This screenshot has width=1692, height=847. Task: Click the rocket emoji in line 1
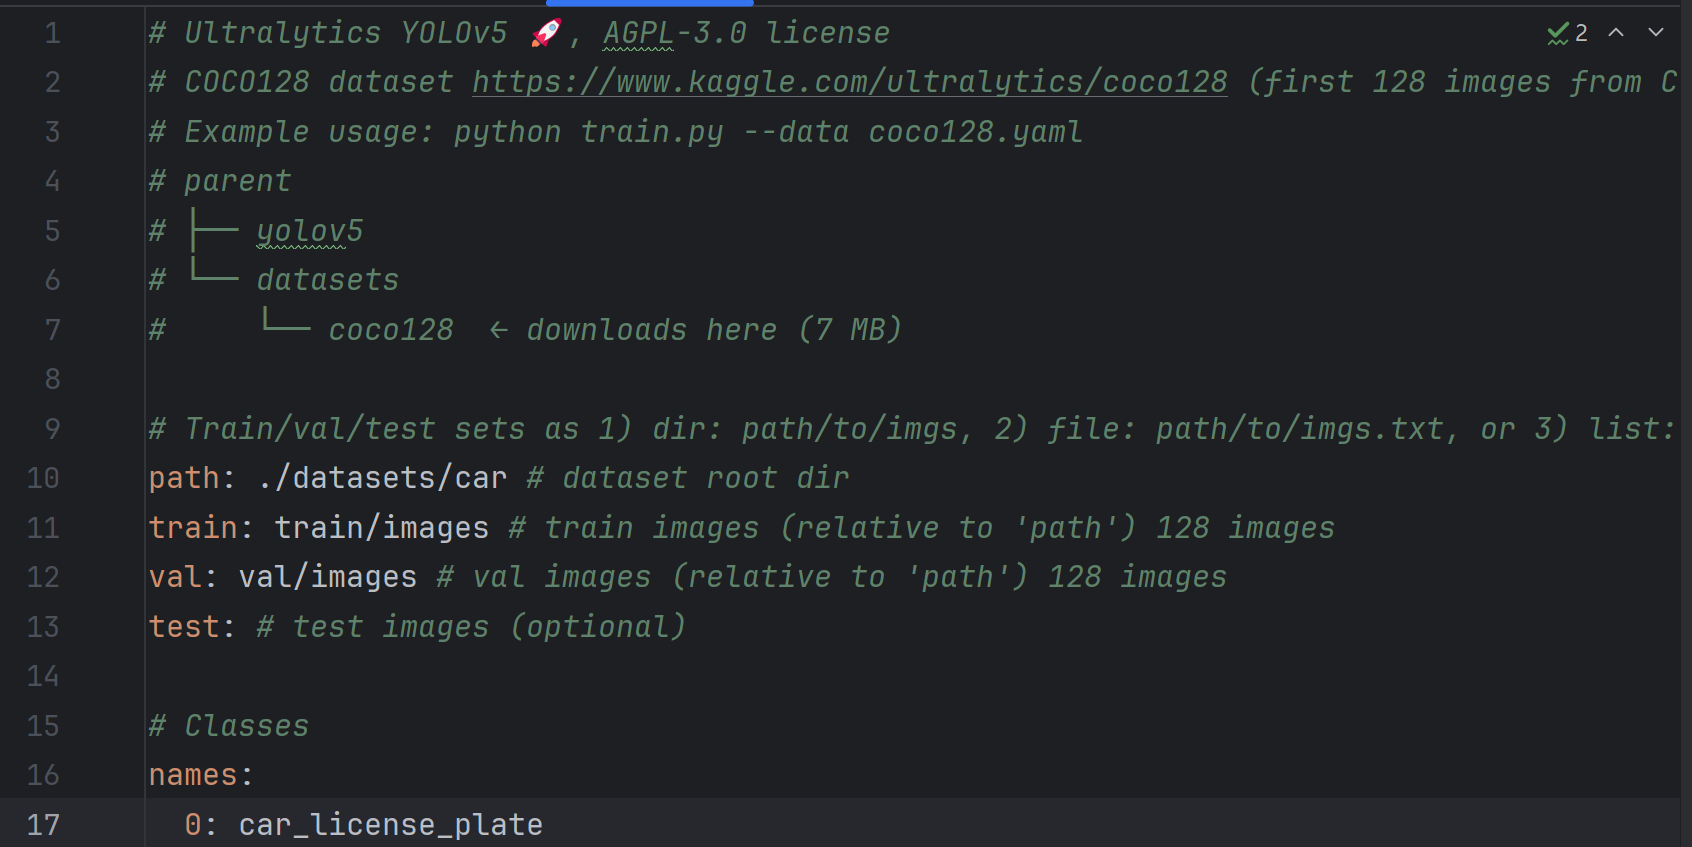click(546, 33)
